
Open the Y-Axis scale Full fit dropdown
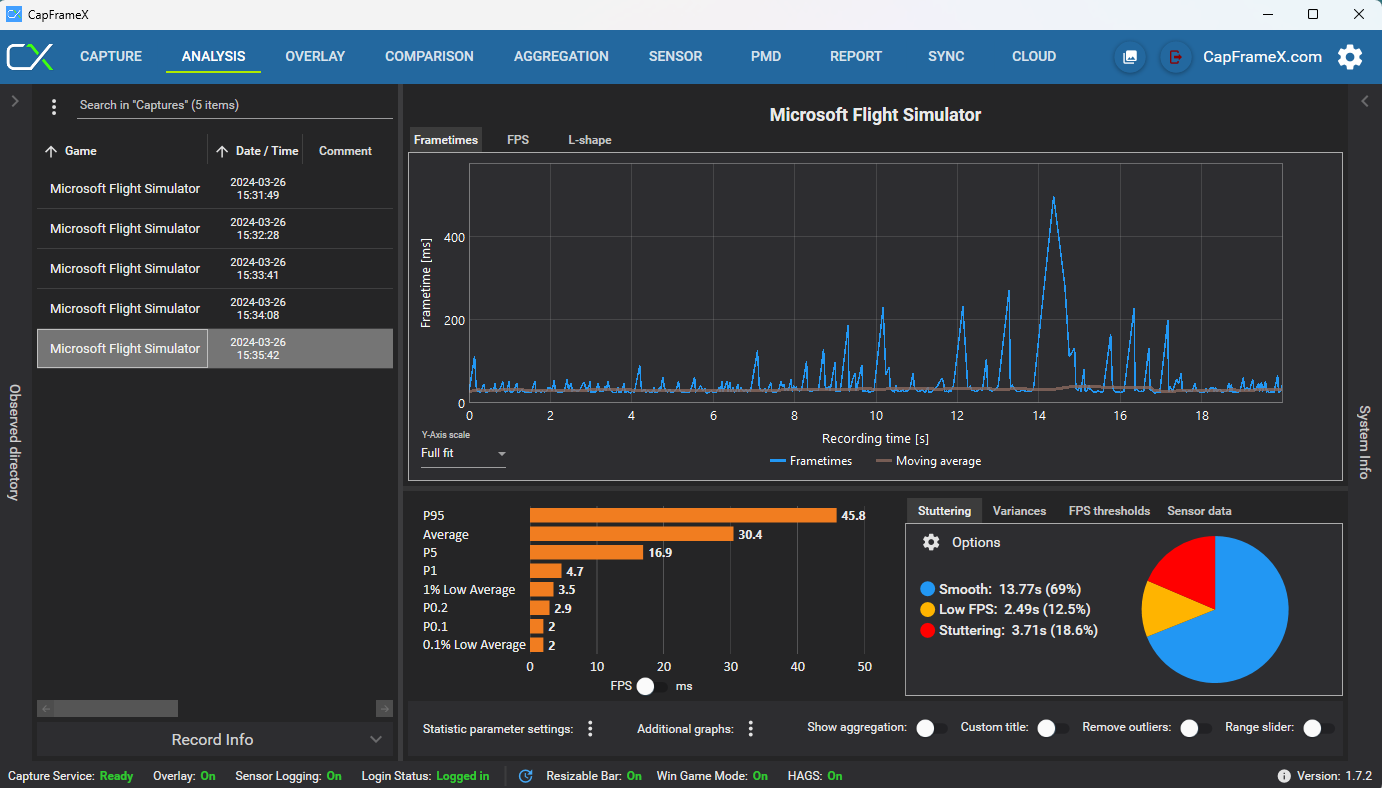[463, 453]
